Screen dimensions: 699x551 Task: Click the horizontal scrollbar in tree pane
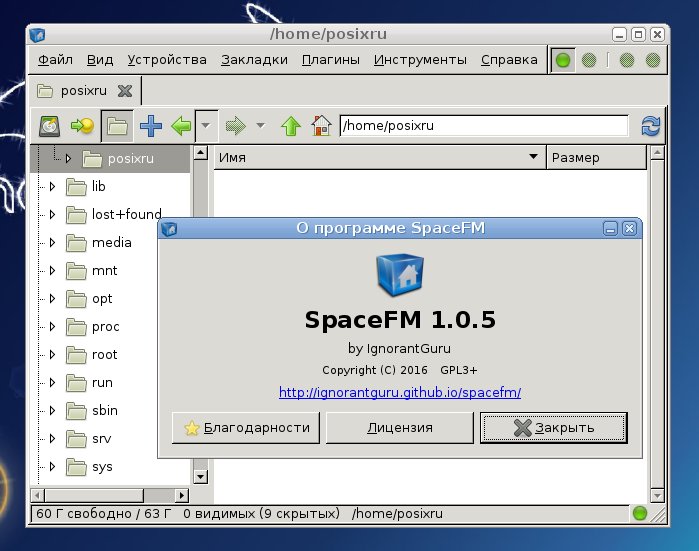click(109, 495)
